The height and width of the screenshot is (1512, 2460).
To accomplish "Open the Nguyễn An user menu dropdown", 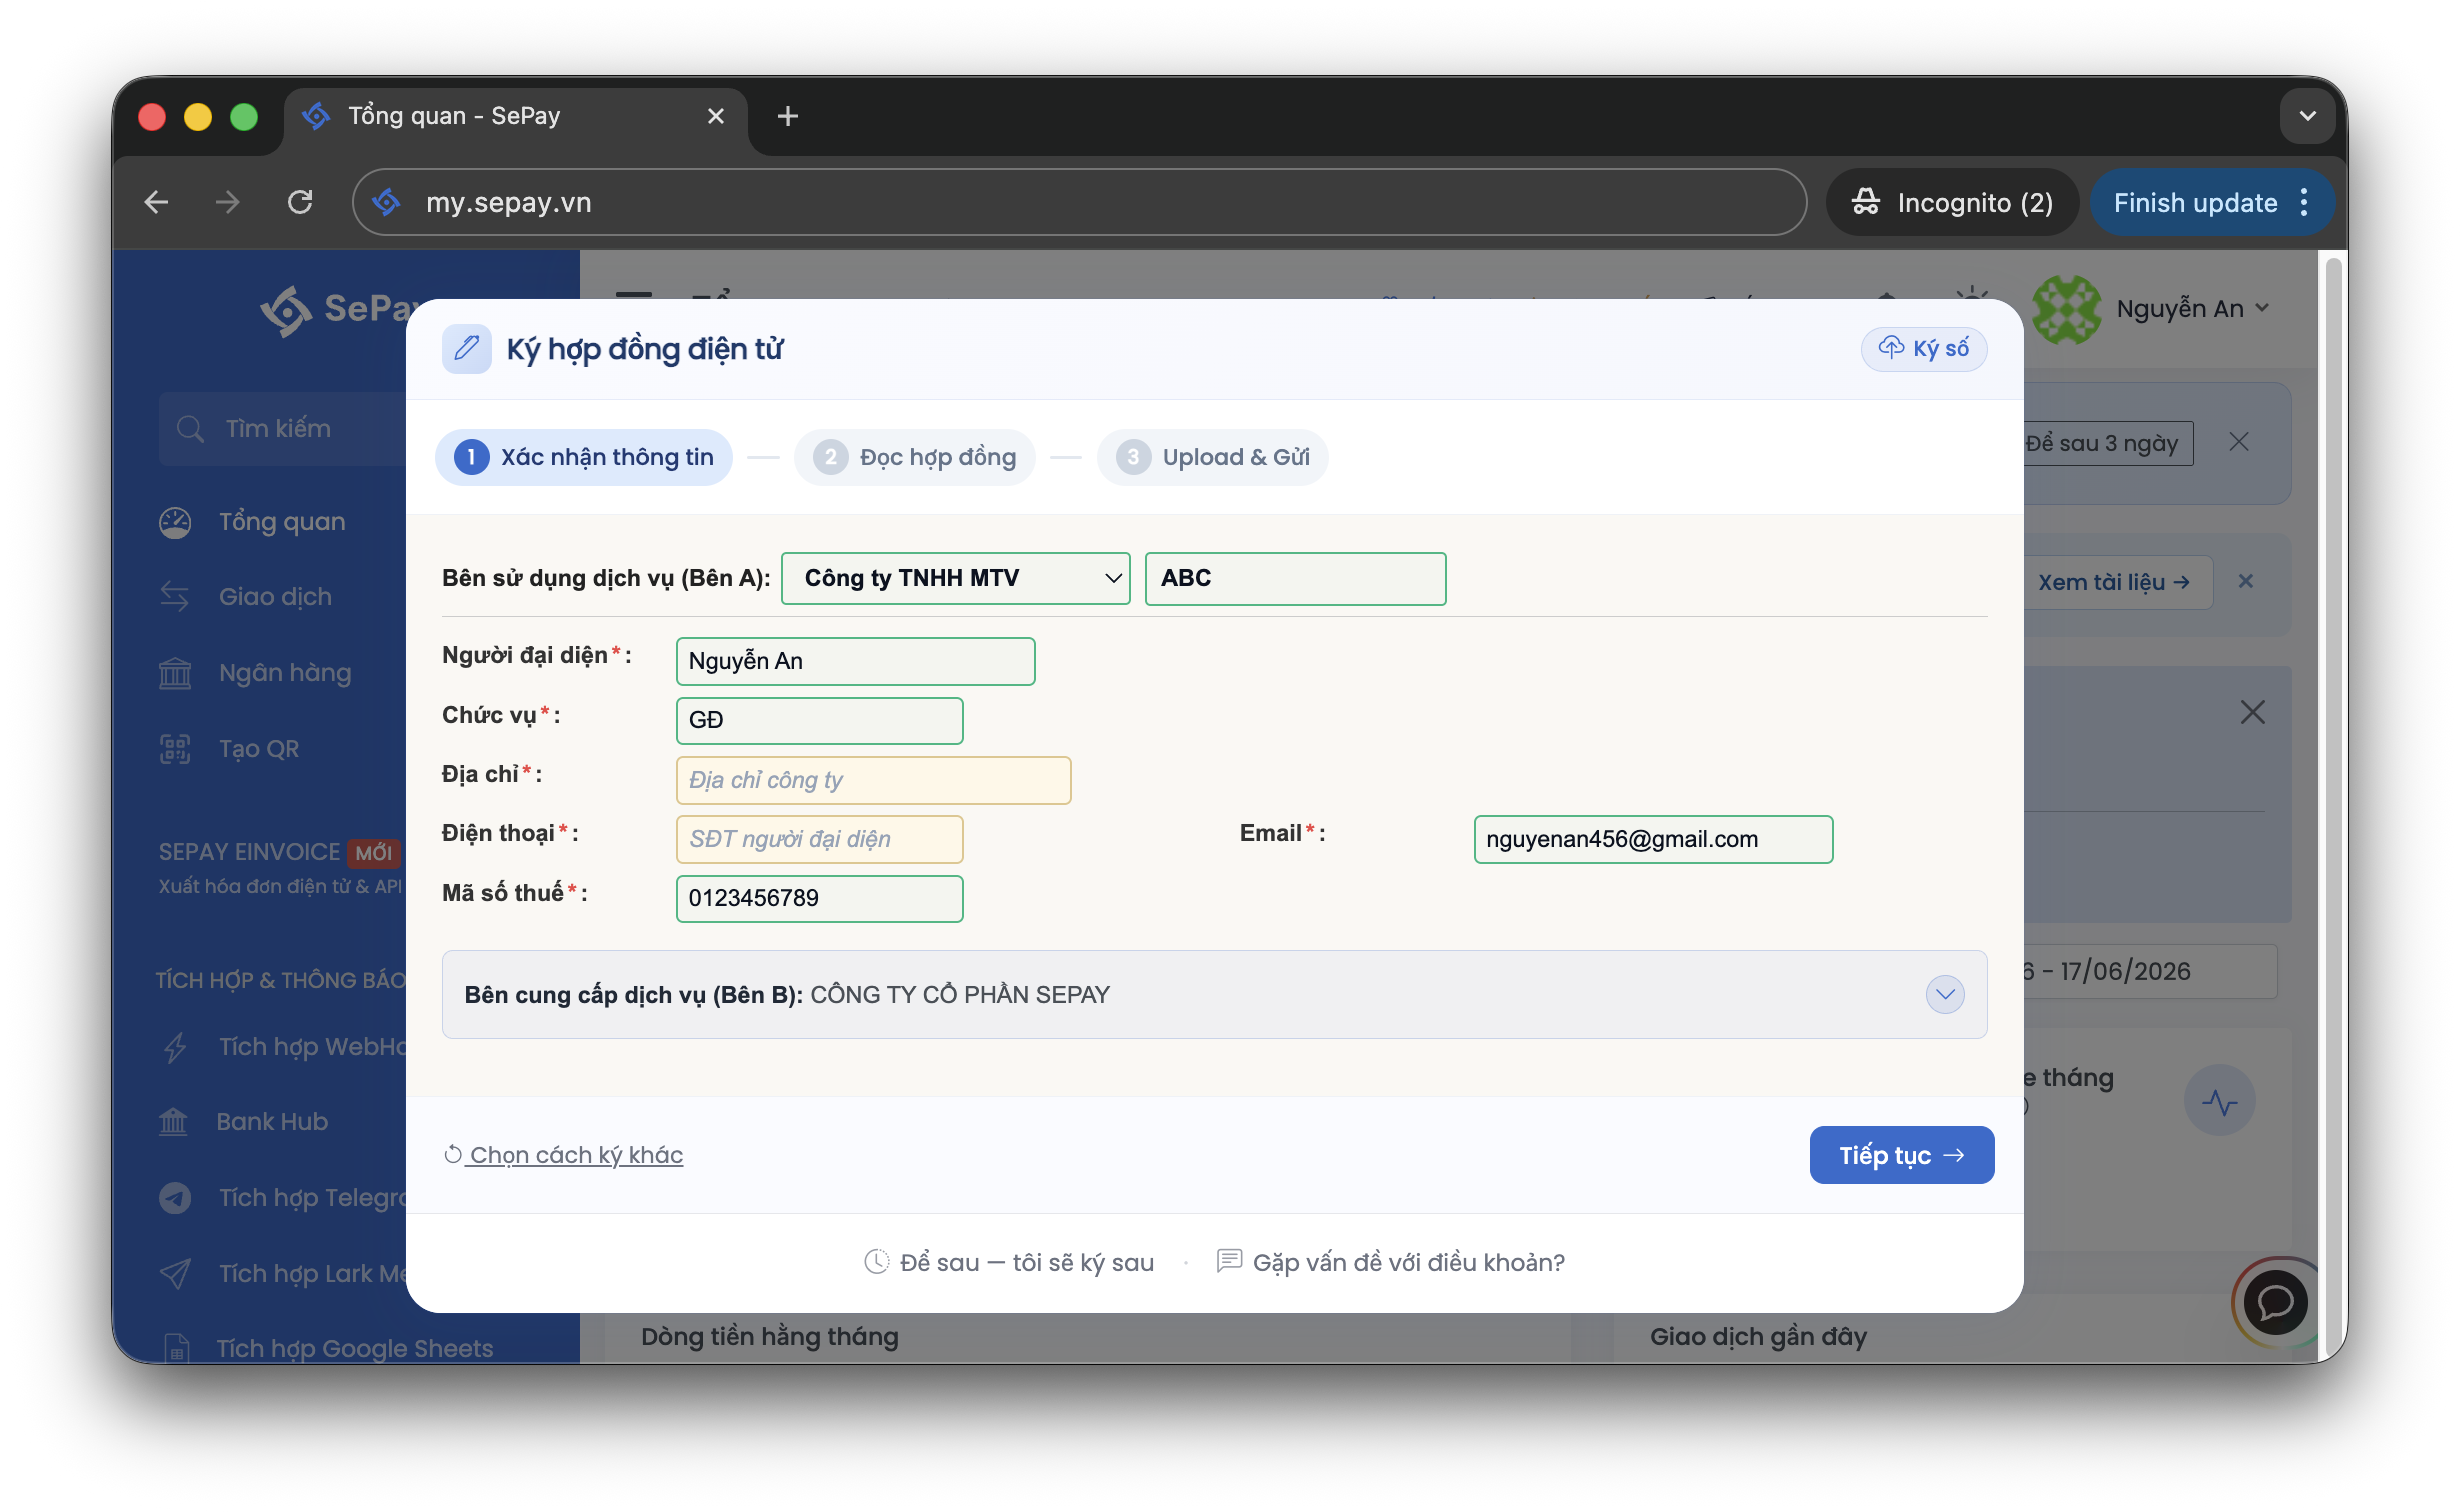I will coord(2192,309).
